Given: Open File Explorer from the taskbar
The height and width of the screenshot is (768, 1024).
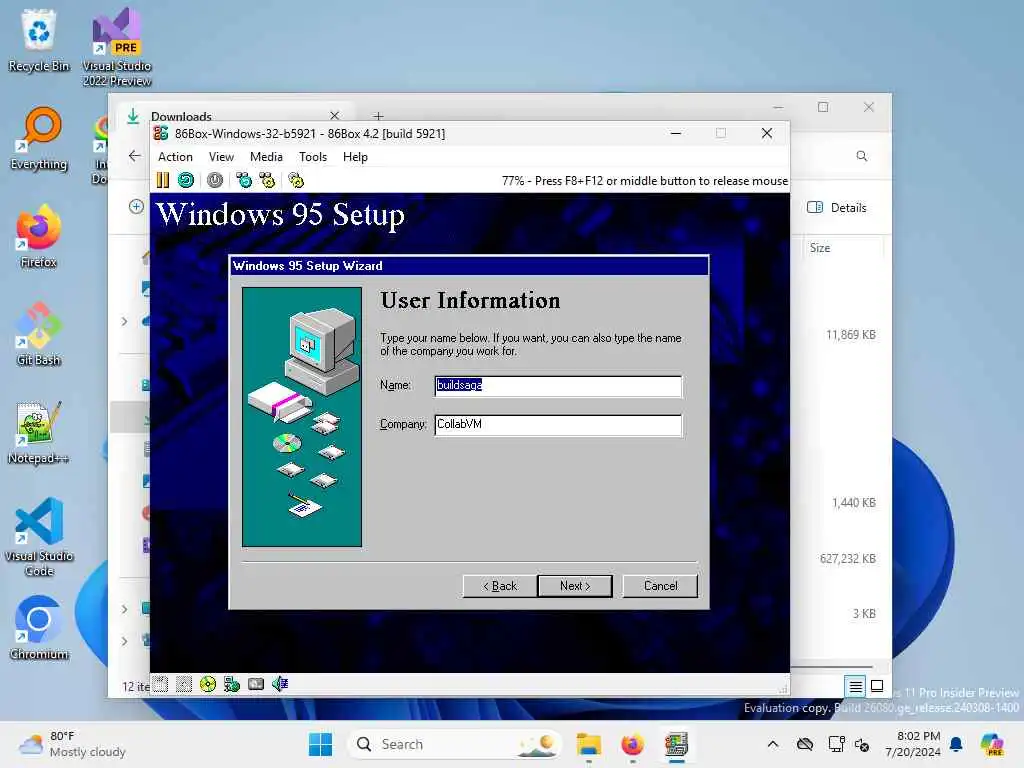Looking at the screenshot, I should (x=588, y=744).
